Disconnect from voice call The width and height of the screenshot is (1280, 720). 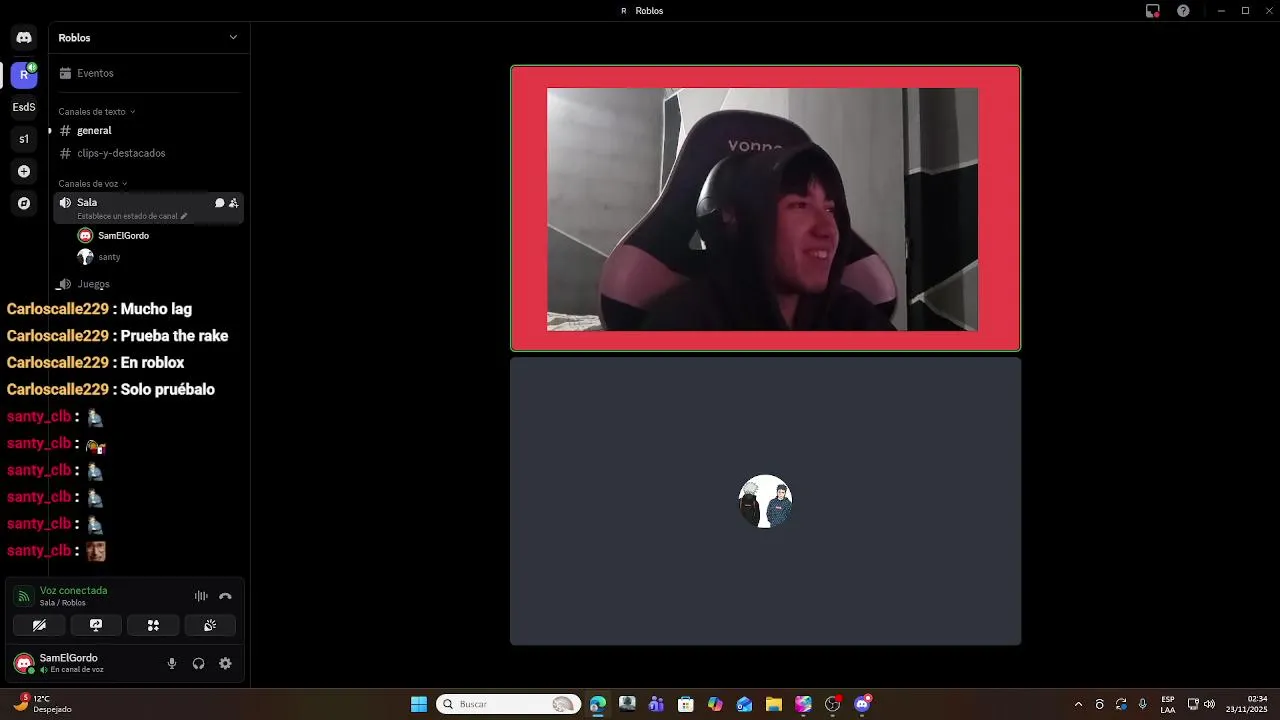click(225, 596)
